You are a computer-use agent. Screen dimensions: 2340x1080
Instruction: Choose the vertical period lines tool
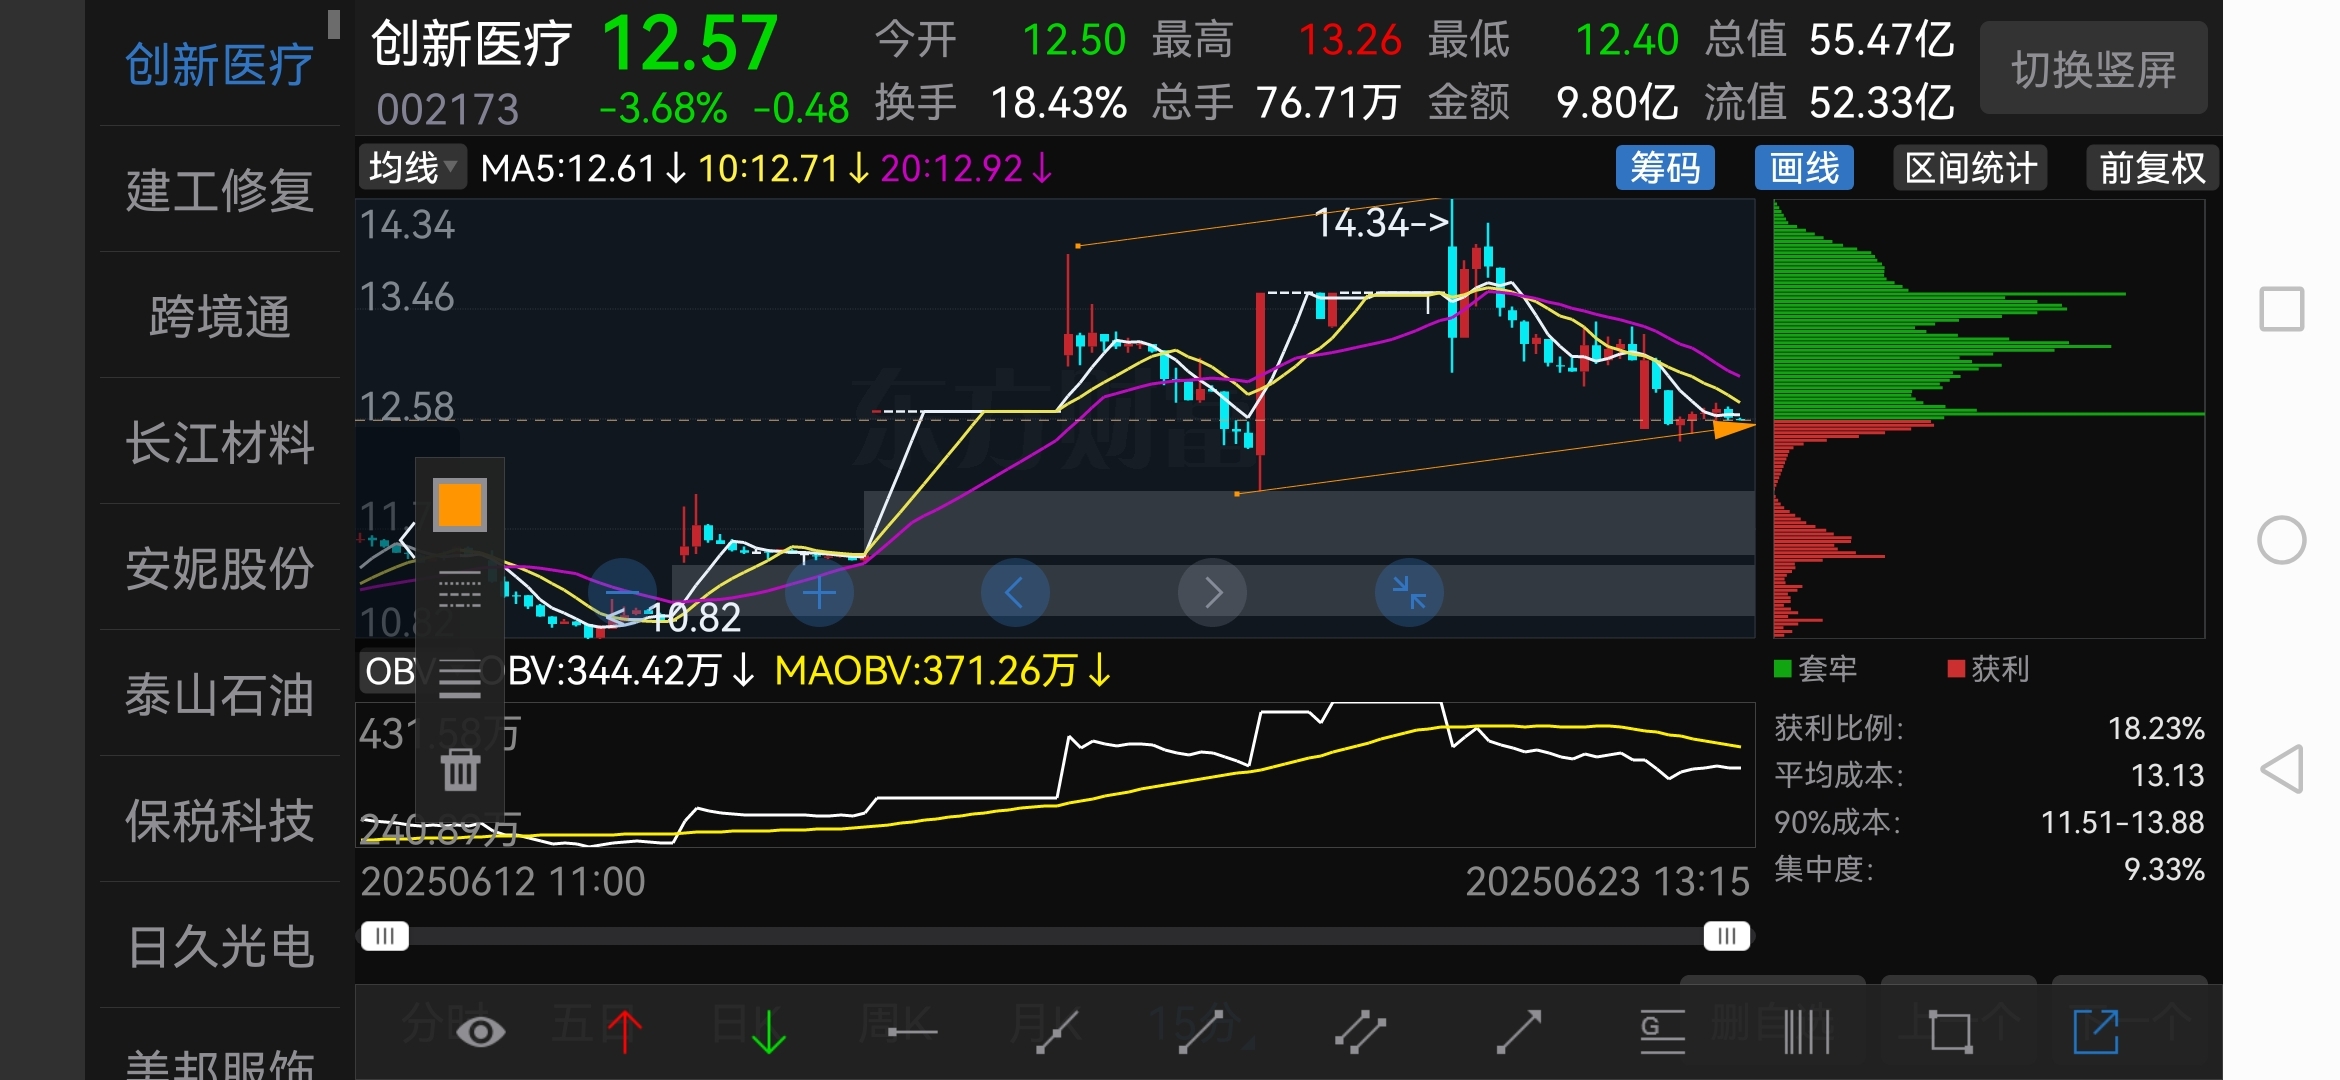click(1807, 1032)
